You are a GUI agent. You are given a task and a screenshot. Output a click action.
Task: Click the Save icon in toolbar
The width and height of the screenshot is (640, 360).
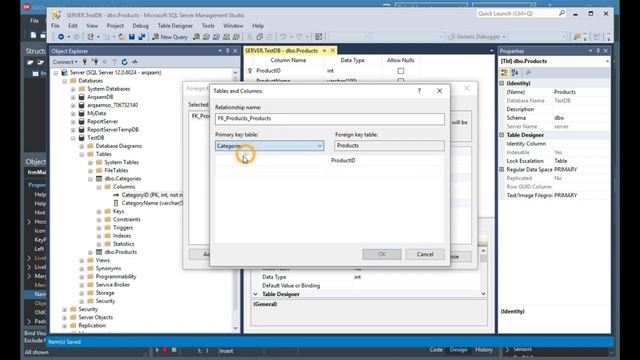[x=131, y=37]
